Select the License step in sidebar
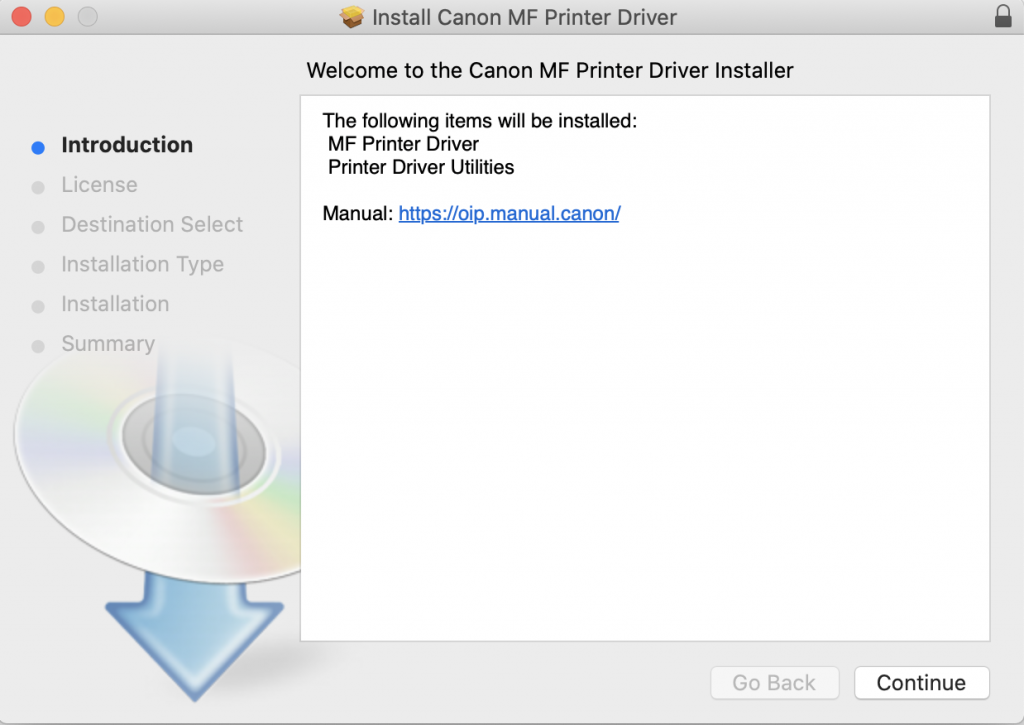 click(99, 185)
